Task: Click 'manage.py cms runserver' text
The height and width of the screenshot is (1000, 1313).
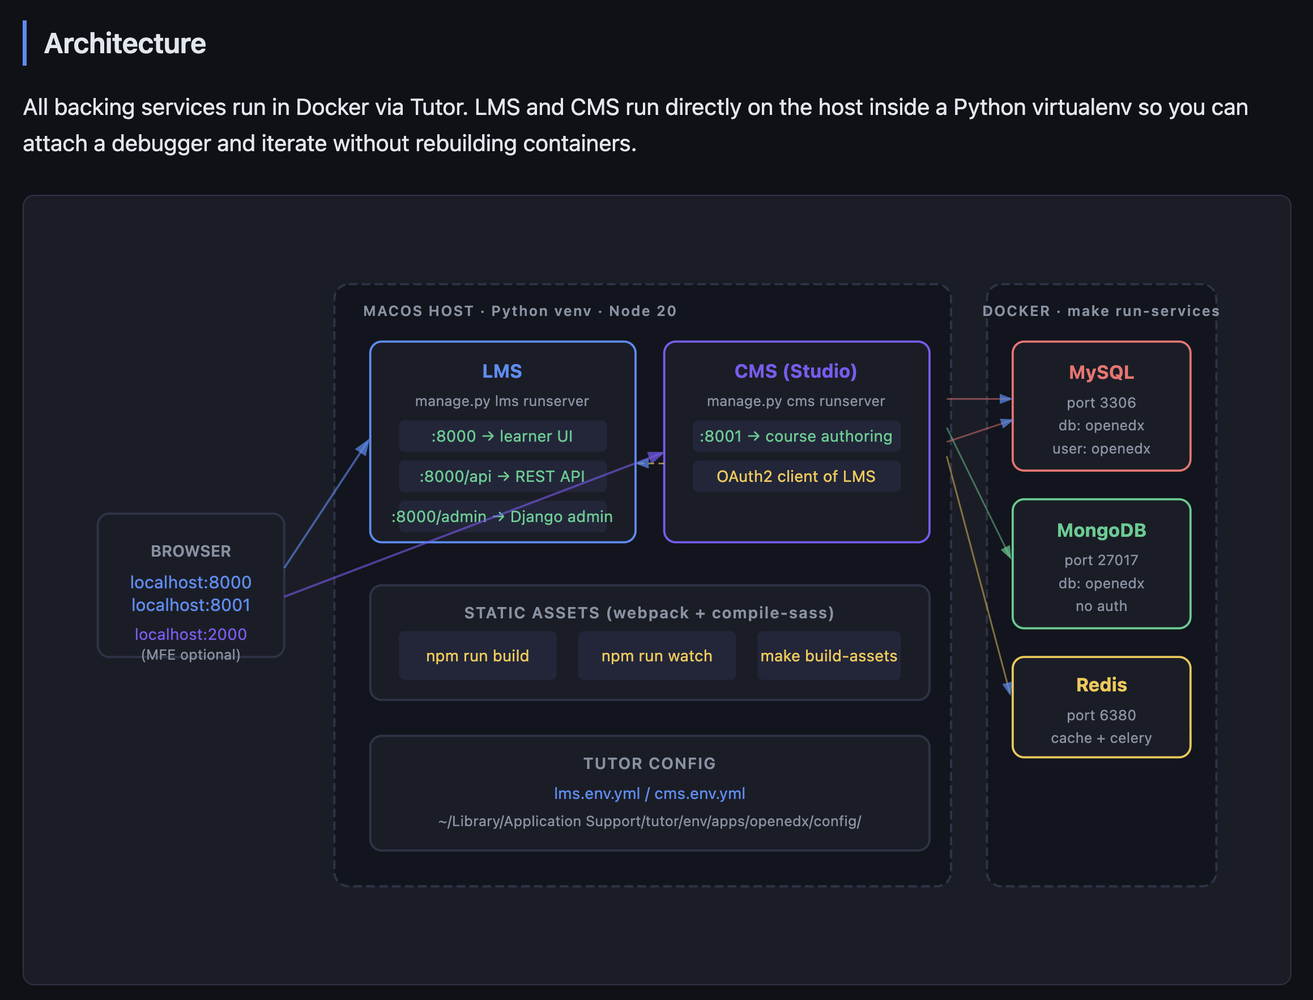Action: (796, 401)
